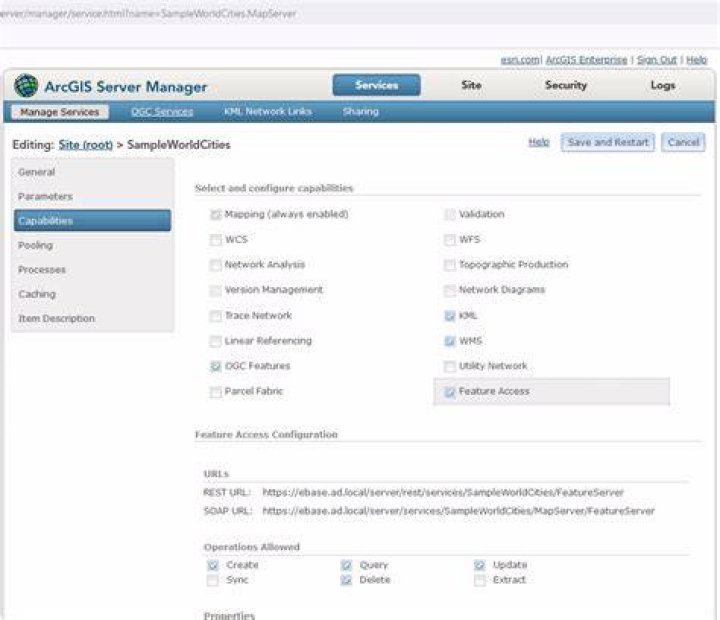The image size is (720, 620).
Task: Open the Logs main tab
Action: [x=663, y=85]
